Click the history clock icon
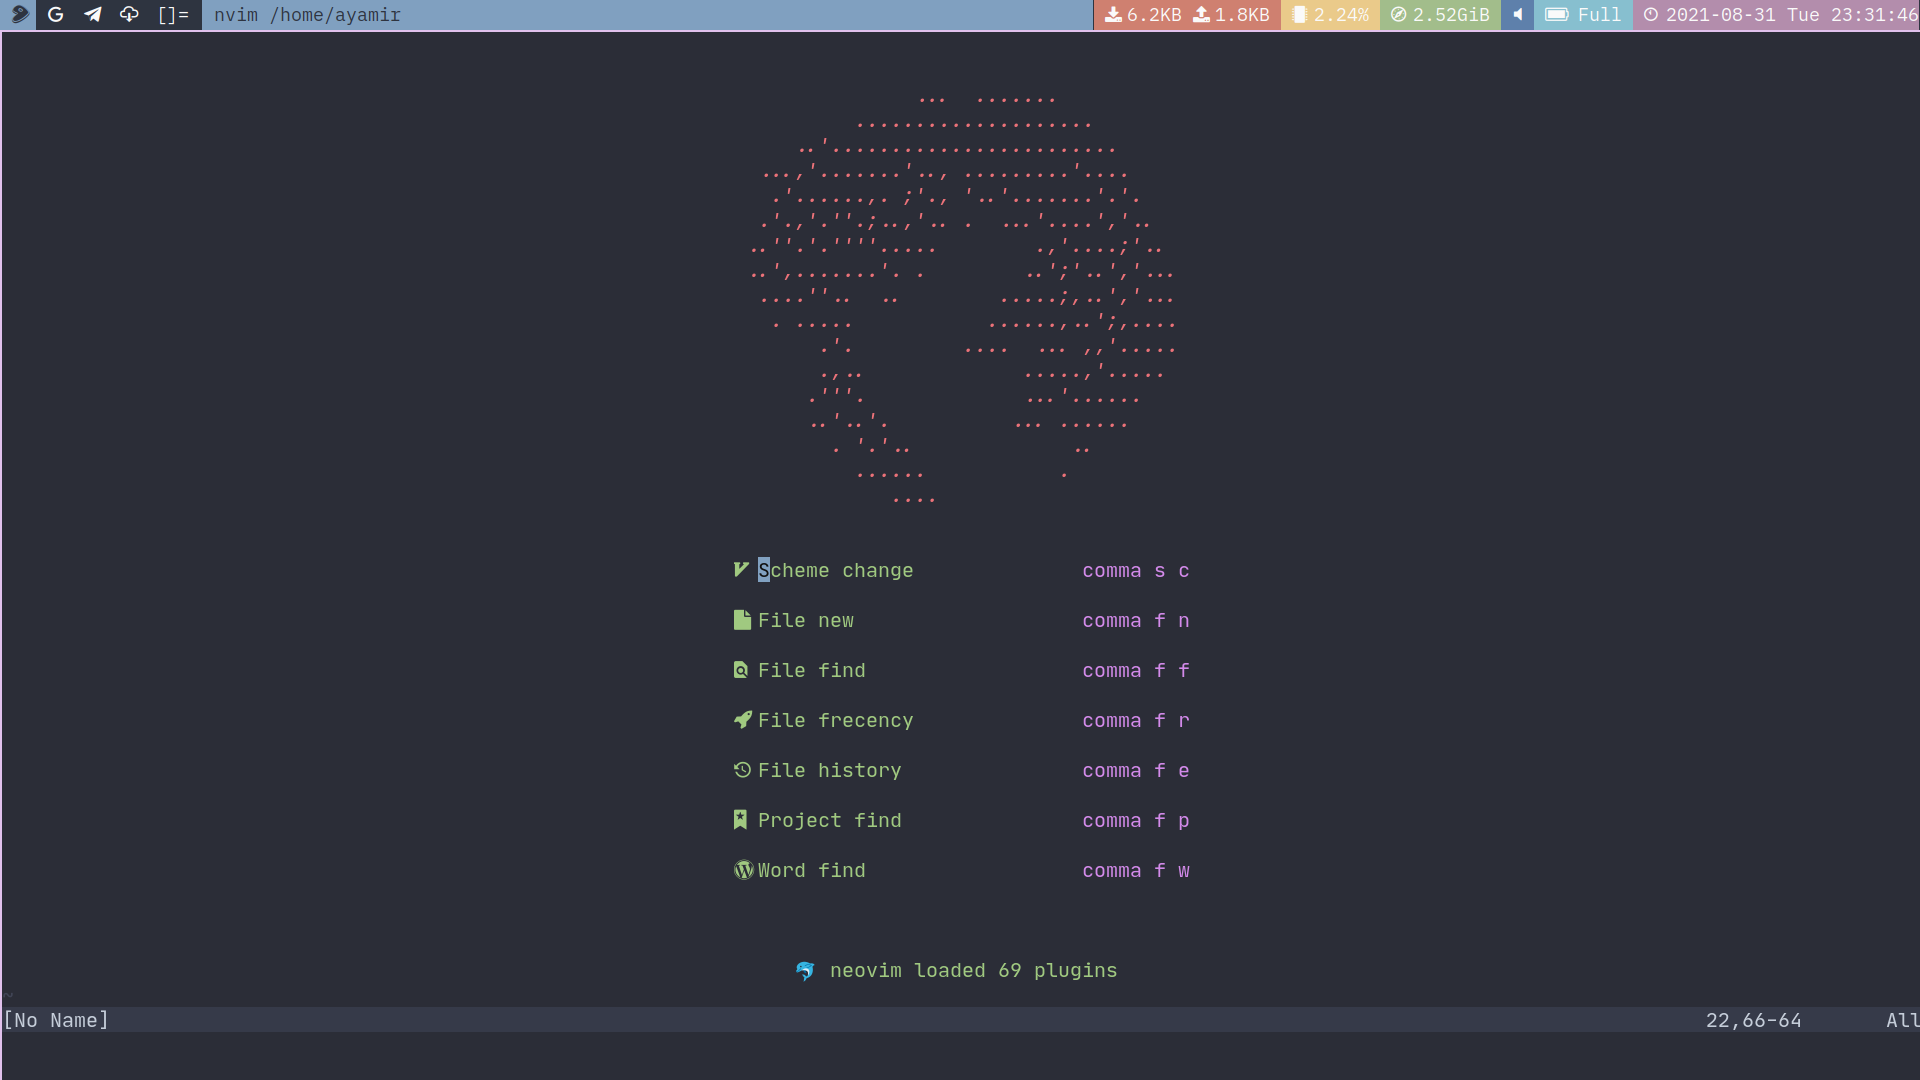This screenshot has height=1080, width=1920. click(742, 770)
